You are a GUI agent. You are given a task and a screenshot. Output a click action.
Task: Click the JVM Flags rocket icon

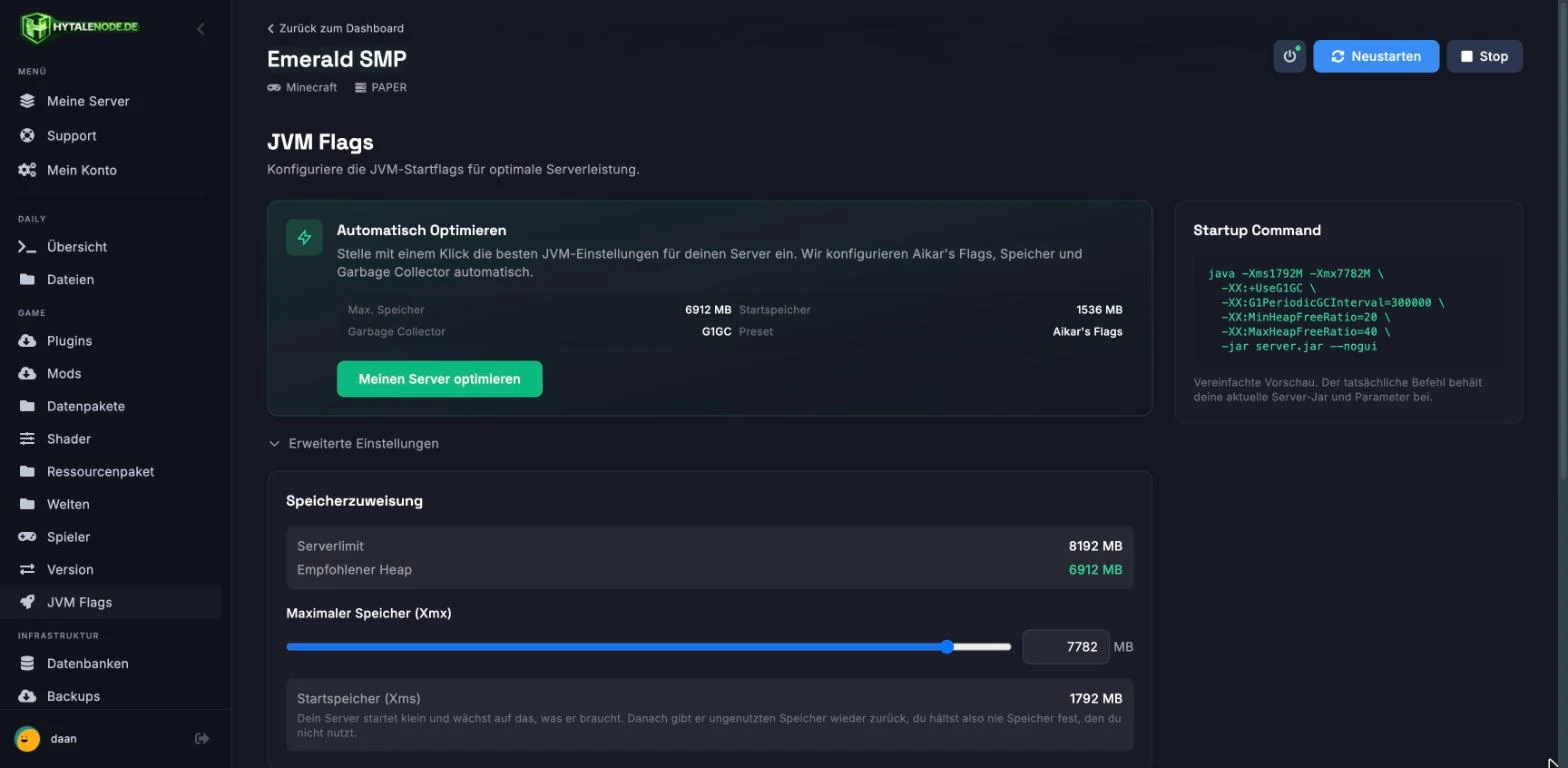(27, 602)
